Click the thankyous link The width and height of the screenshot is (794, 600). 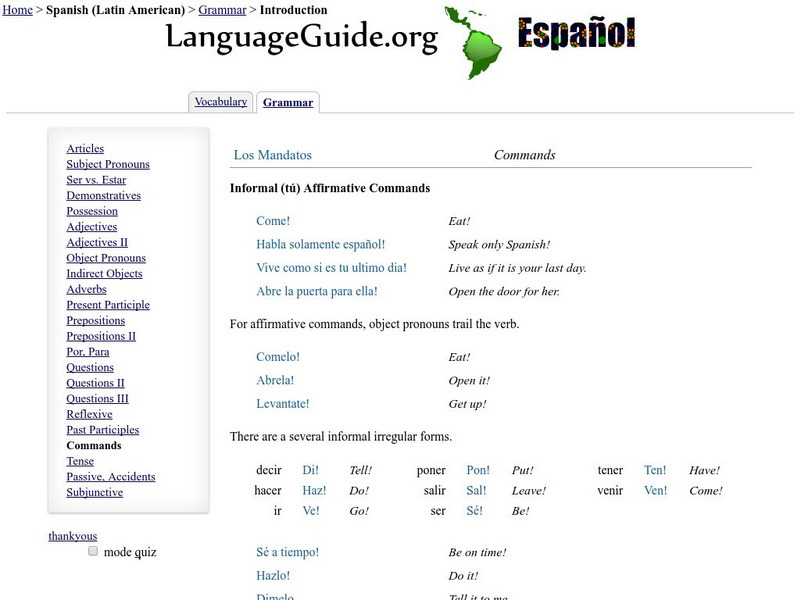(72, 536)
